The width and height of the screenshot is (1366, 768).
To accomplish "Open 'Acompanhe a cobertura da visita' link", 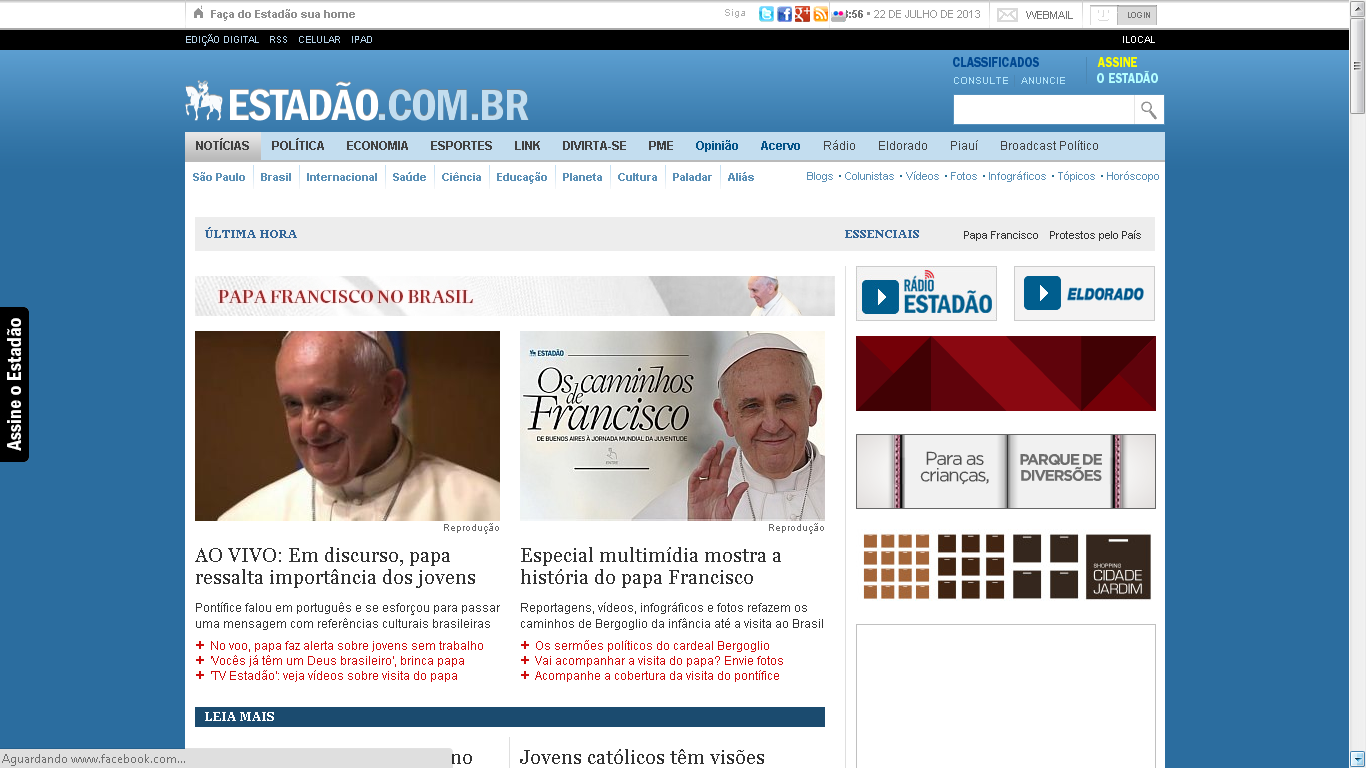I will point(657,676).
